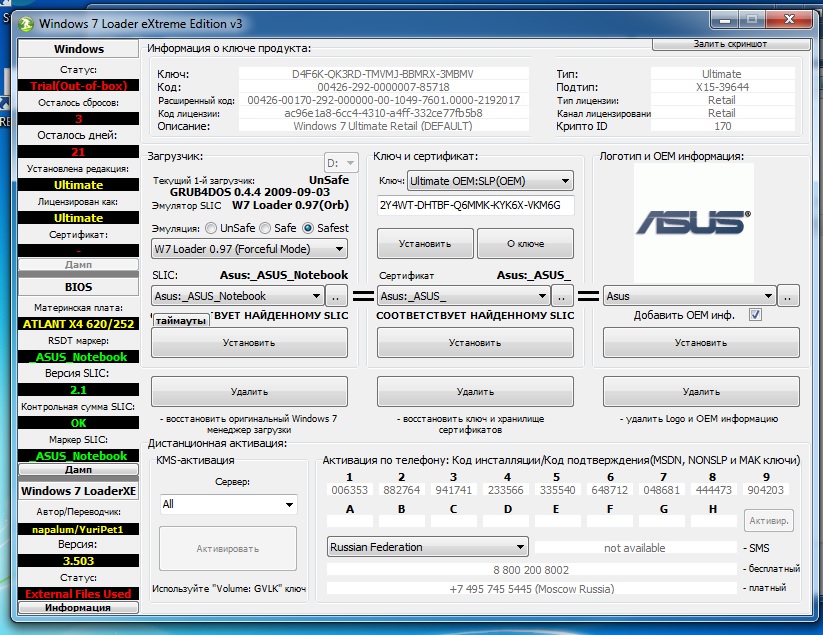Click Установить under the SLIC loader dropdown
The width and height of the screenshot is (823, 635).
pos(249,343)
